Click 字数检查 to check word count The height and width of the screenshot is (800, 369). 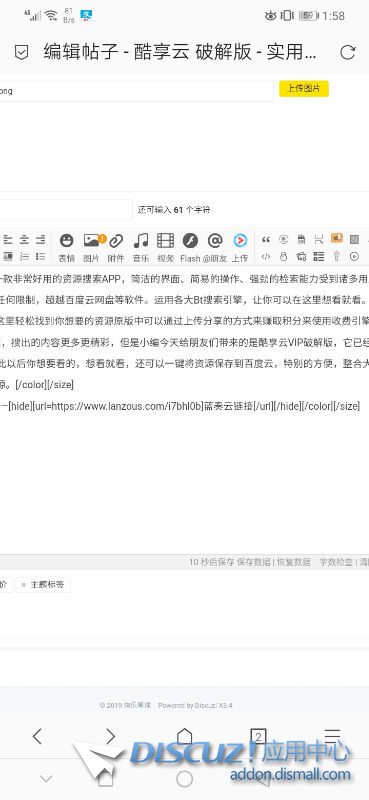point(336,562)
